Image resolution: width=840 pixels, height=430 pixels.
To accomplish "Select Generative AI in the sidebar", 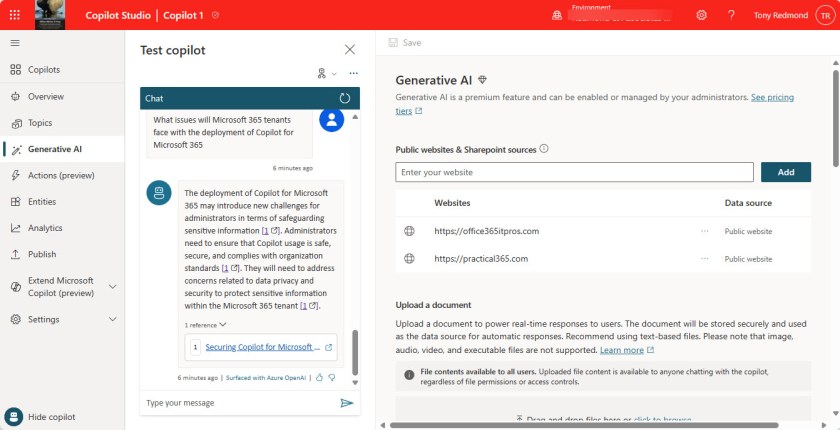I will 63,149.
